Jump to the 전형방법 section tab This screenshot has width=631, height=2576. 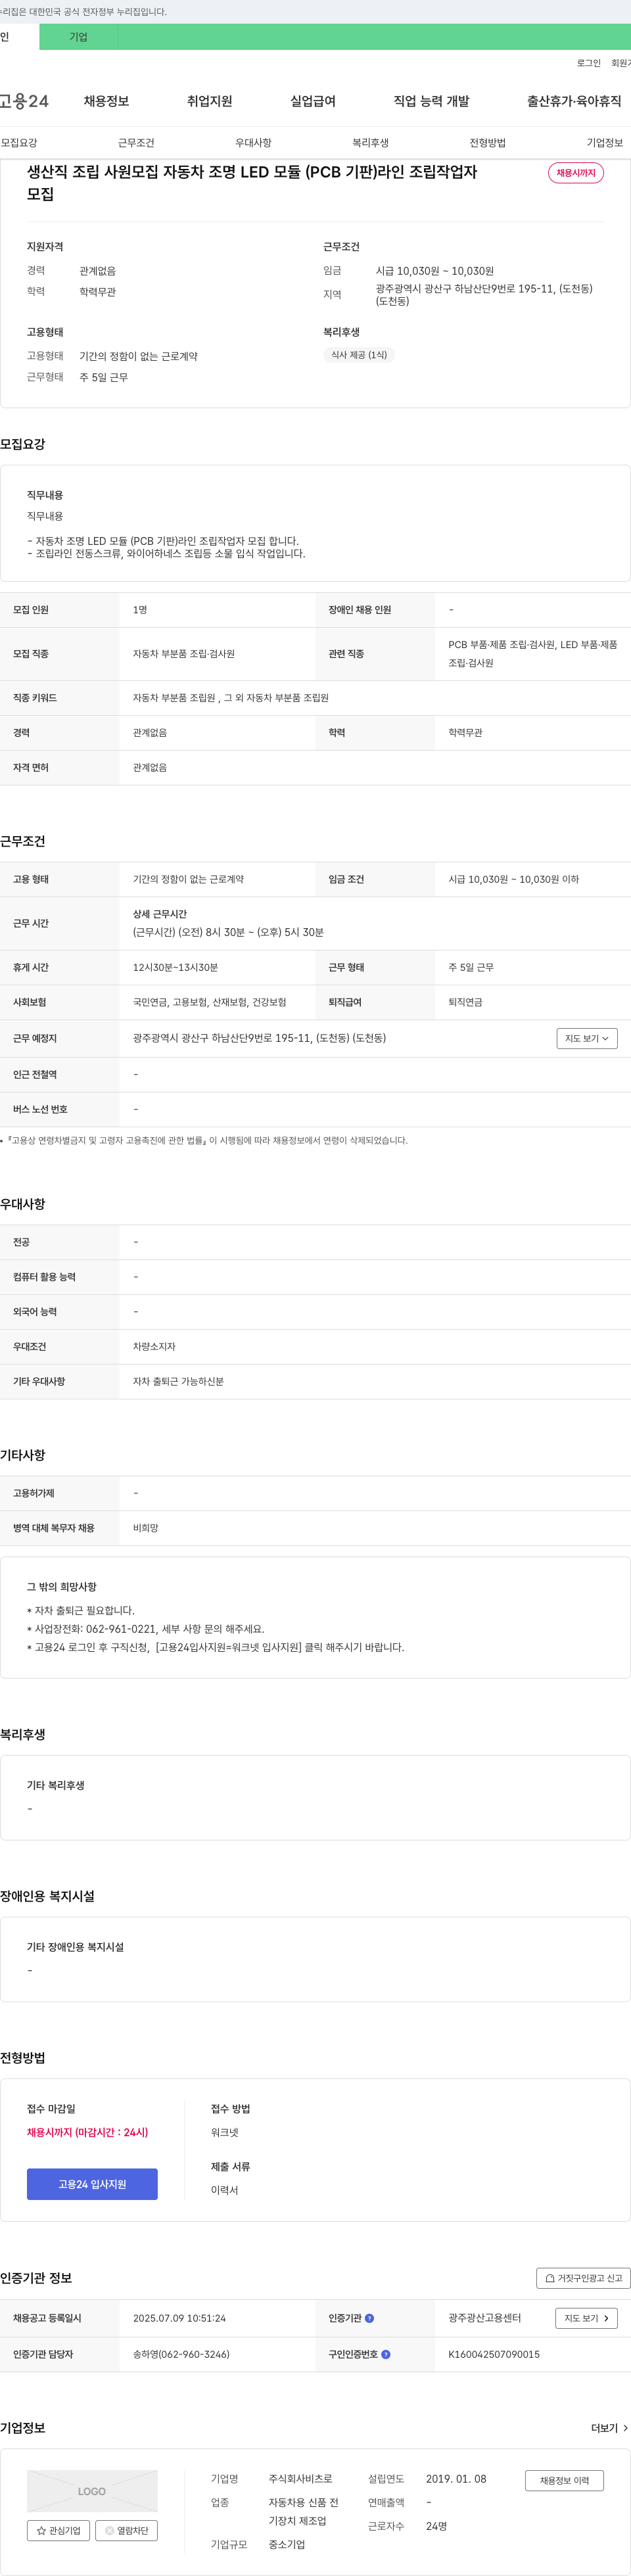click(487, 143)
